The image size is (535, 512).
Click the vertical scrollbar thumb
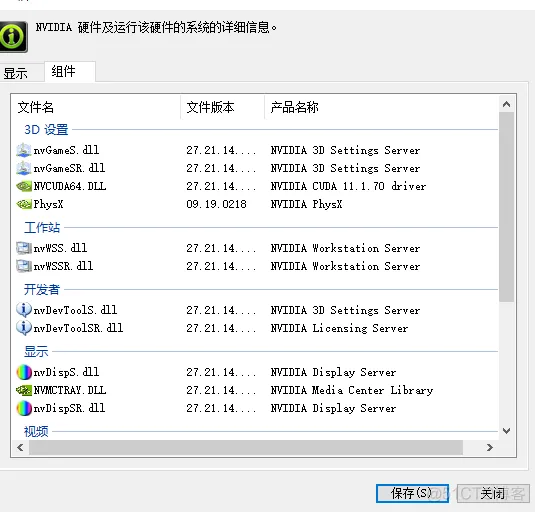(x=506, y=207)
